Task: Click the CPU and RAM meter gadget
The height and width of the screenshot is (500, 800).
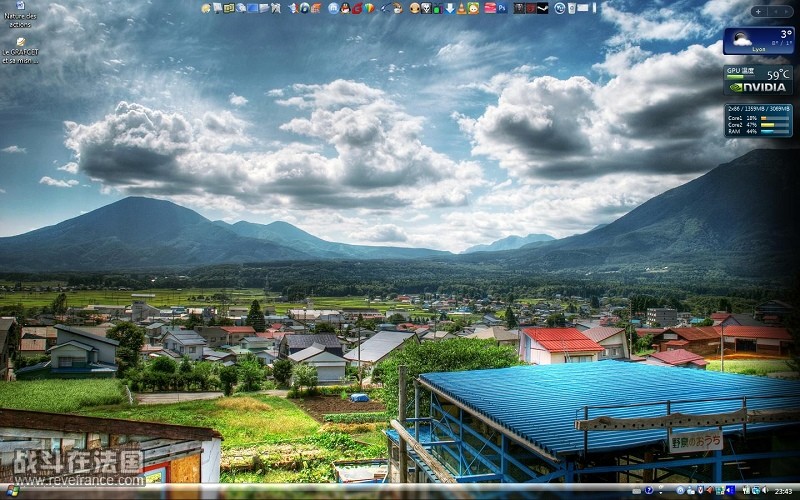Action: tap(758, 119)
